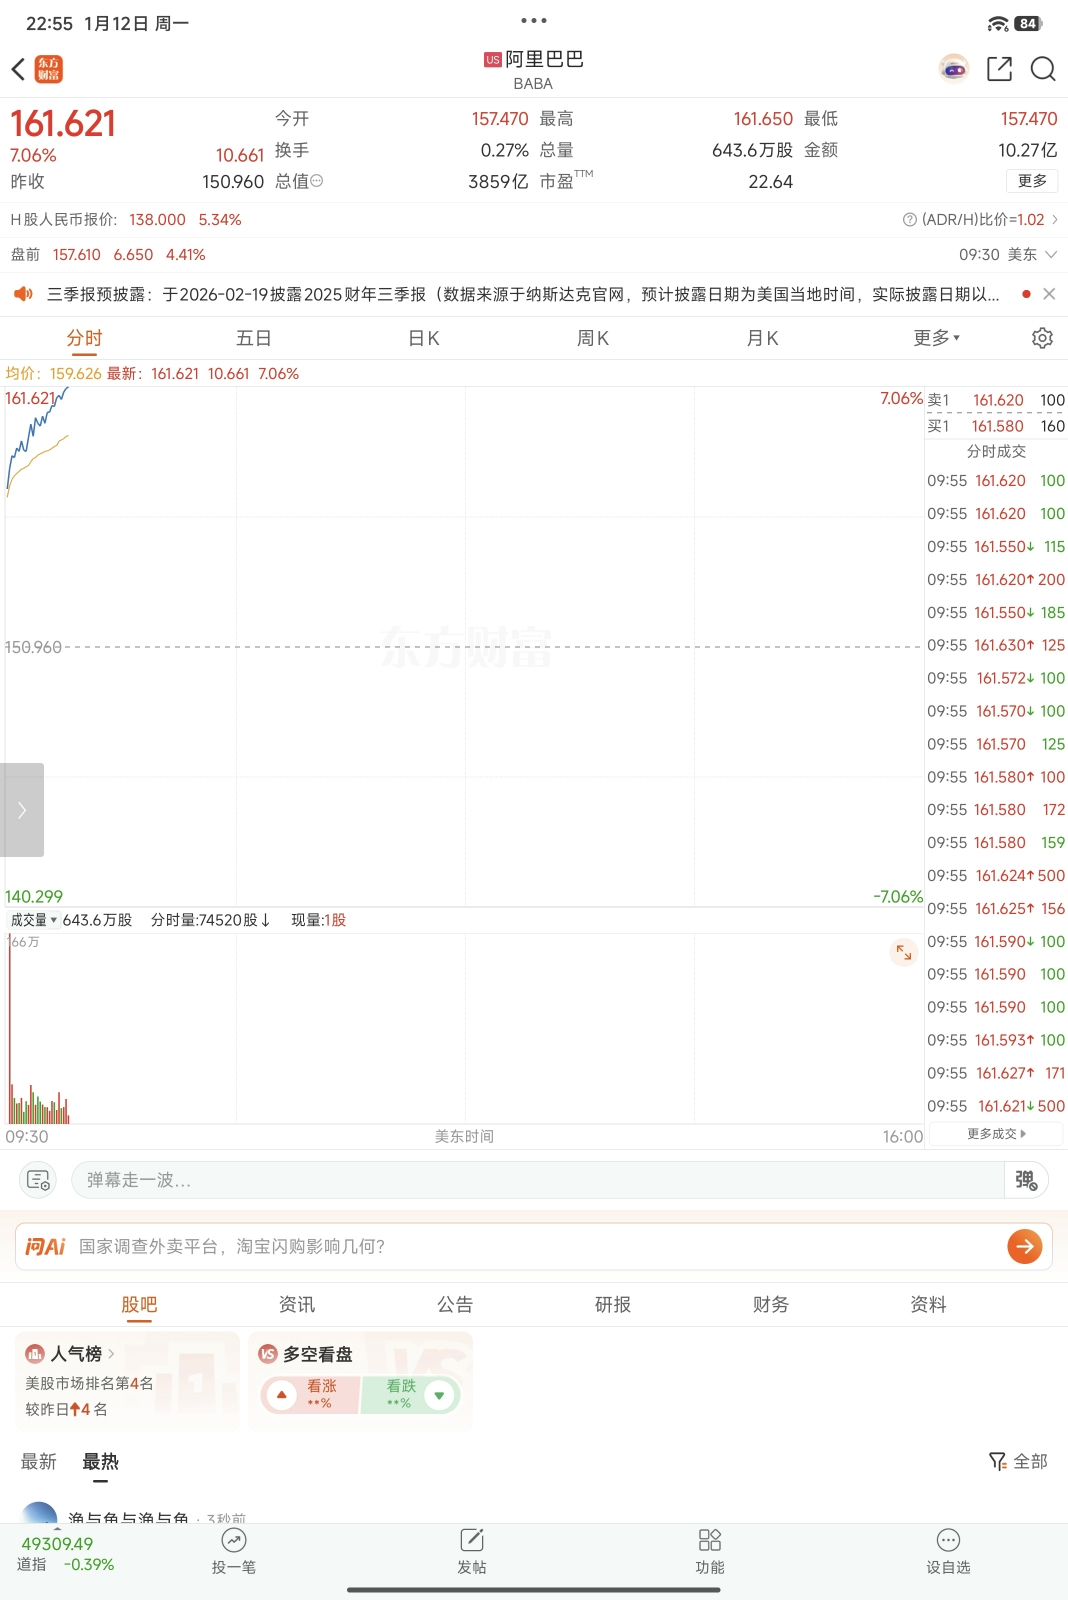
Task: Expand 更多成交 trade list
Action: [x=996, y=1134]
